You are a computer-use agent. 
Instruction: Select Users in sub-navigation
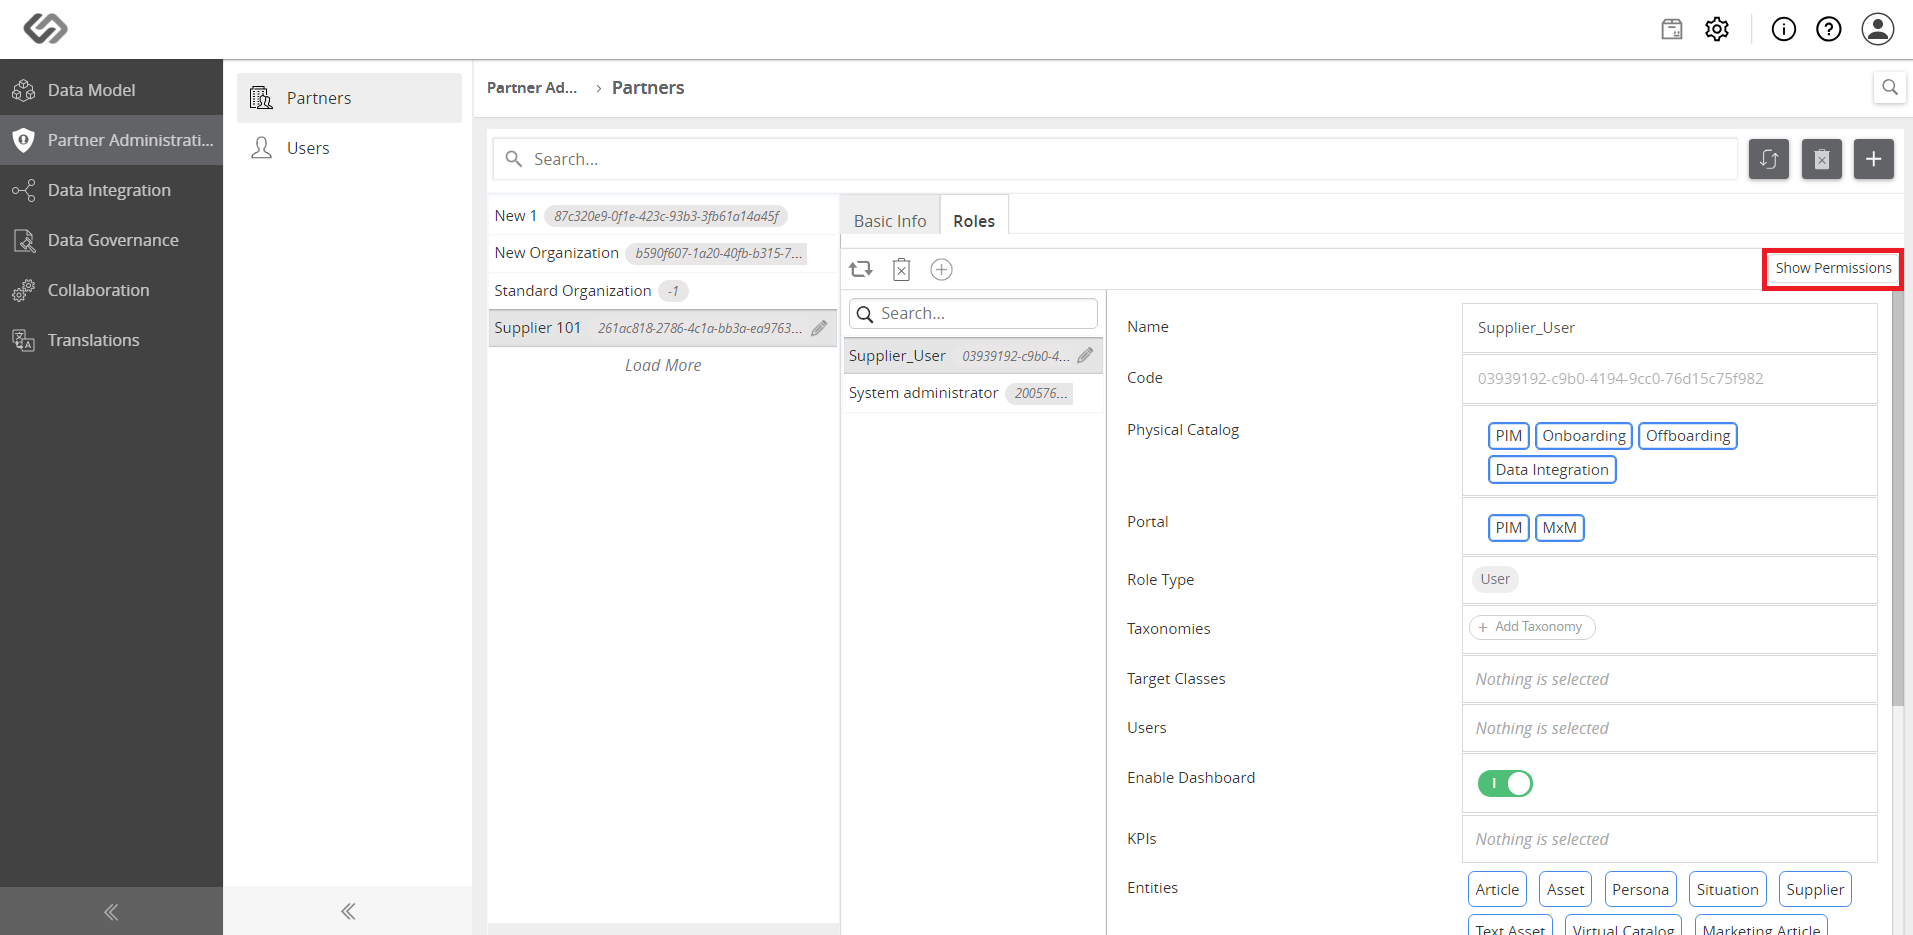[349, 148]
